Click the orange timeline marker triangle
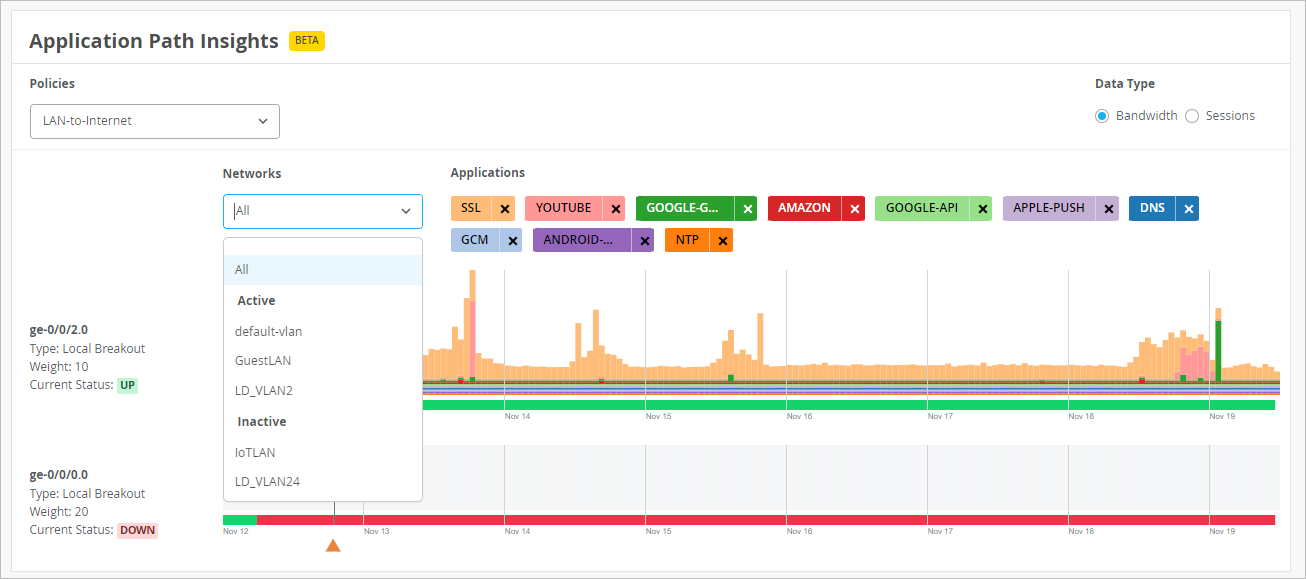 pos(333,545)
